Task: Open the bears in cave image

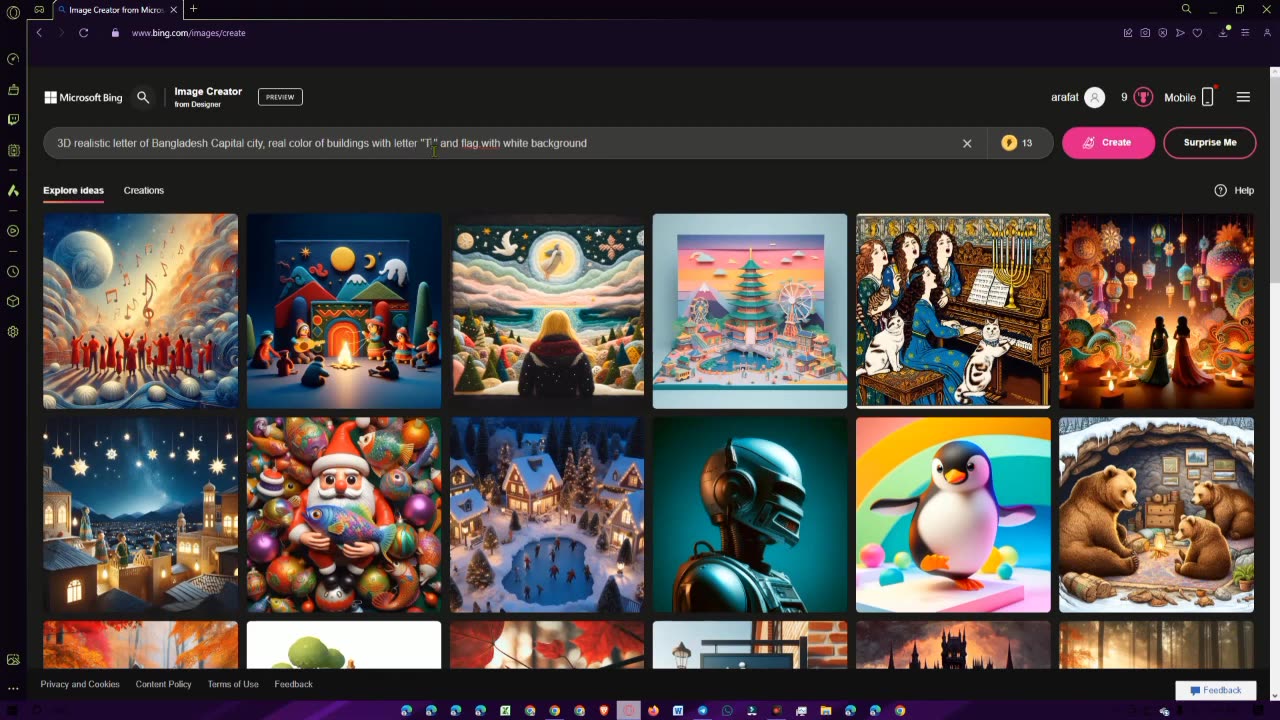Action: (x=1156, y=515)
